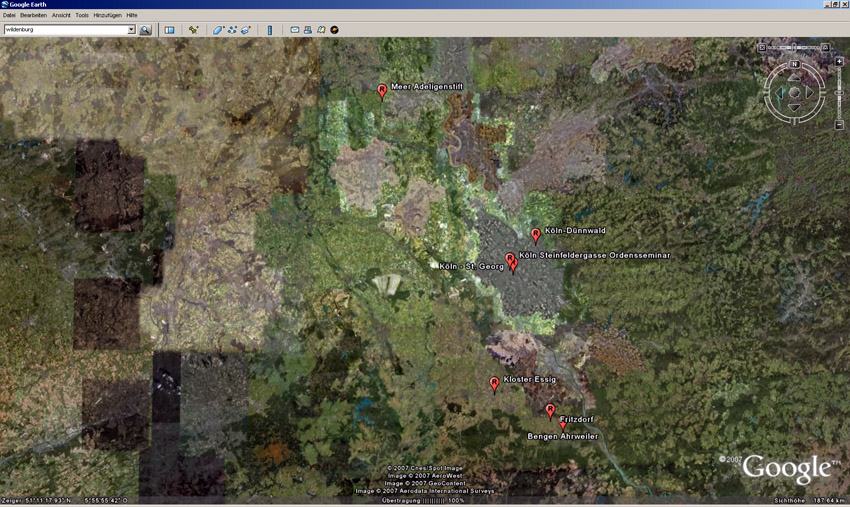Show current view in Google Maps icon
850x507 pixels.
coord(321,30)
